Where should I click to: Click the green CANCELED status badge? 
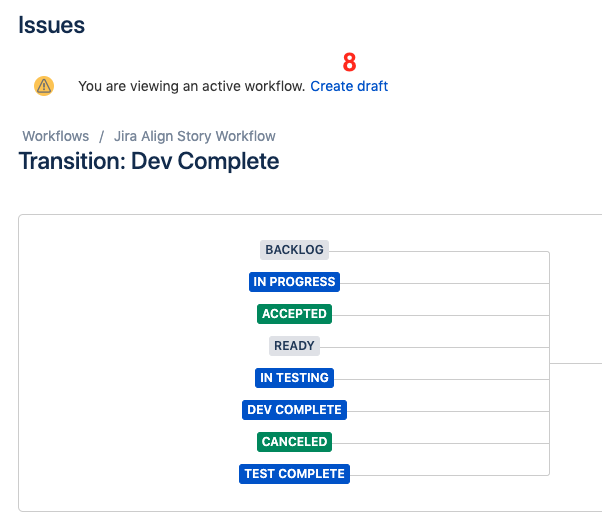coord(294,442)
